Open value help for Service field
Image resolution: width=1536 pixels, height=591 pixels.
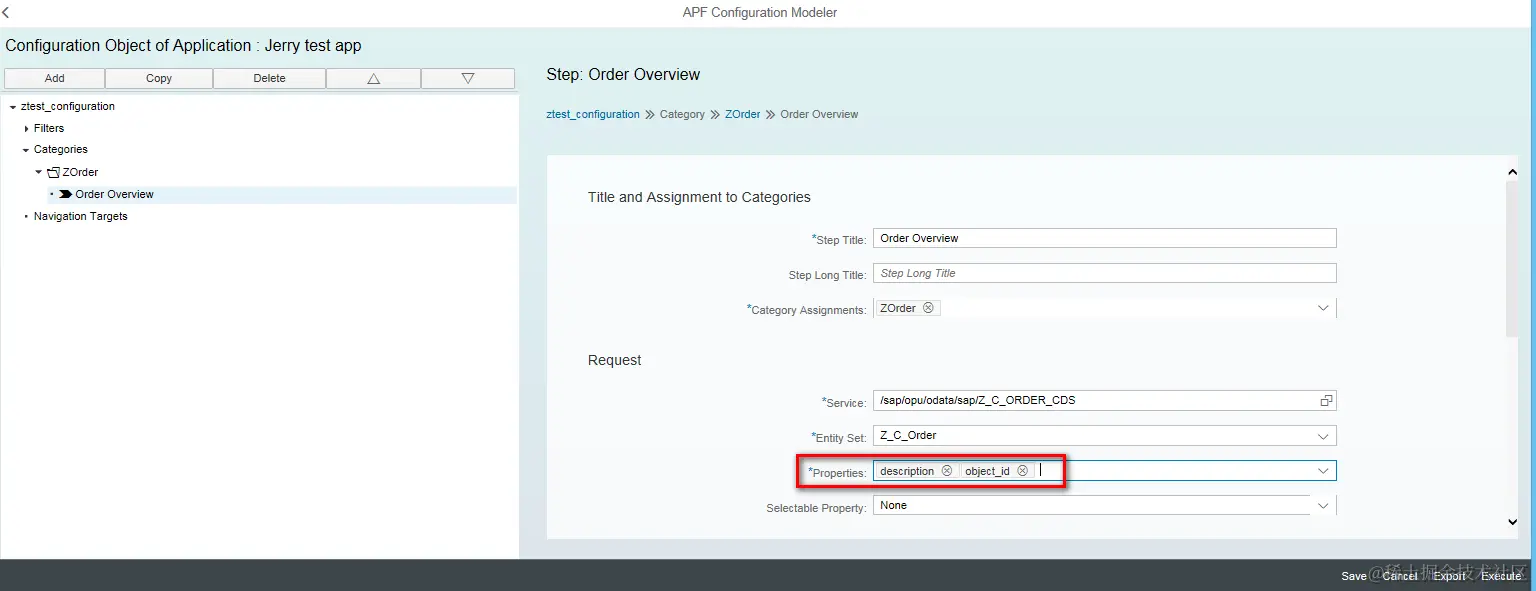pyautogui.click(x=1326, y=400)
